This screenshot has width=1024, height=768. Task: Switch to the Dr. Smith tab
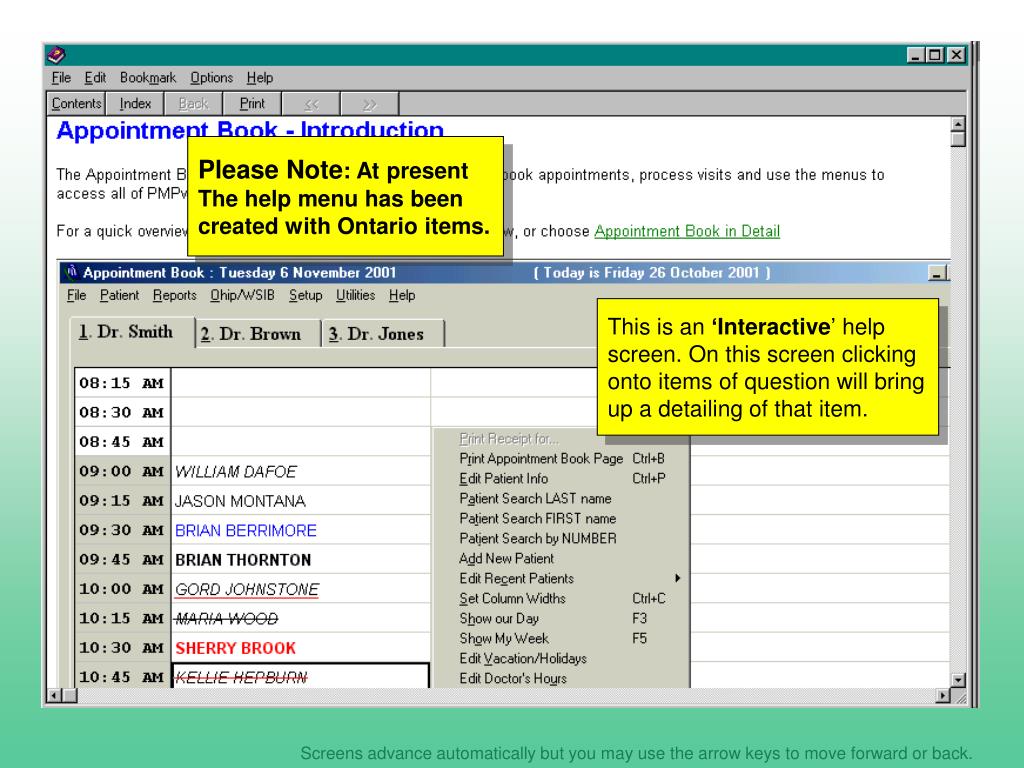point(132,332)
